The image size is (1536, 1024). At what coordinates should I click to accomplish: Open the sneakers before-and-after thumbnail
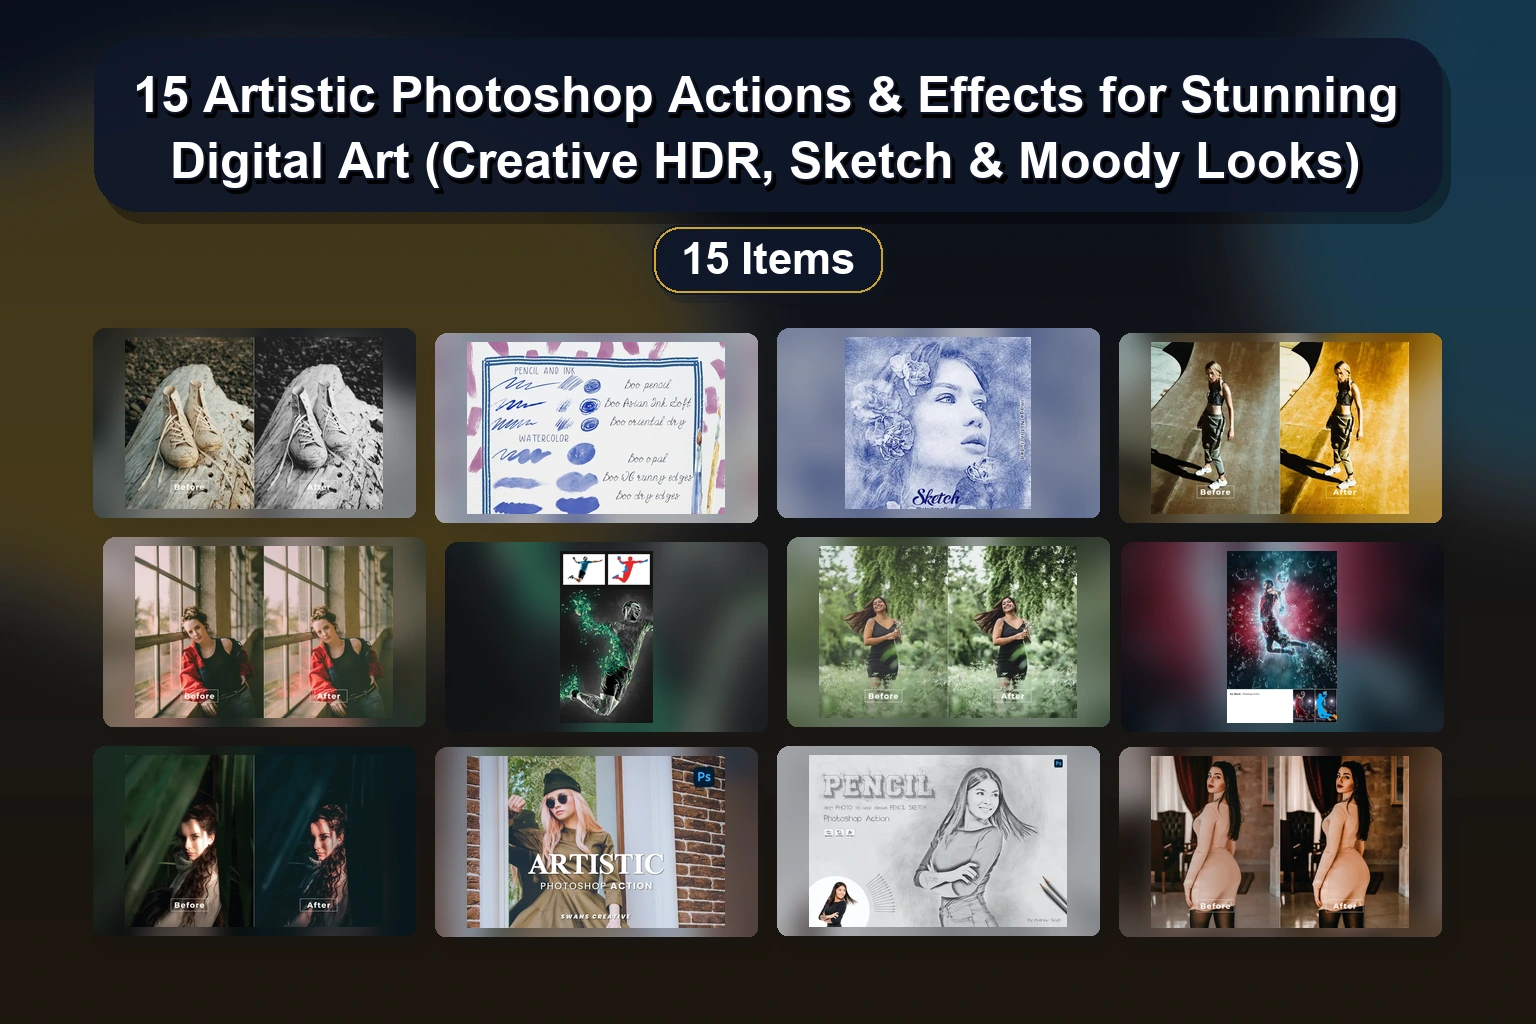(x=254, y=423)
